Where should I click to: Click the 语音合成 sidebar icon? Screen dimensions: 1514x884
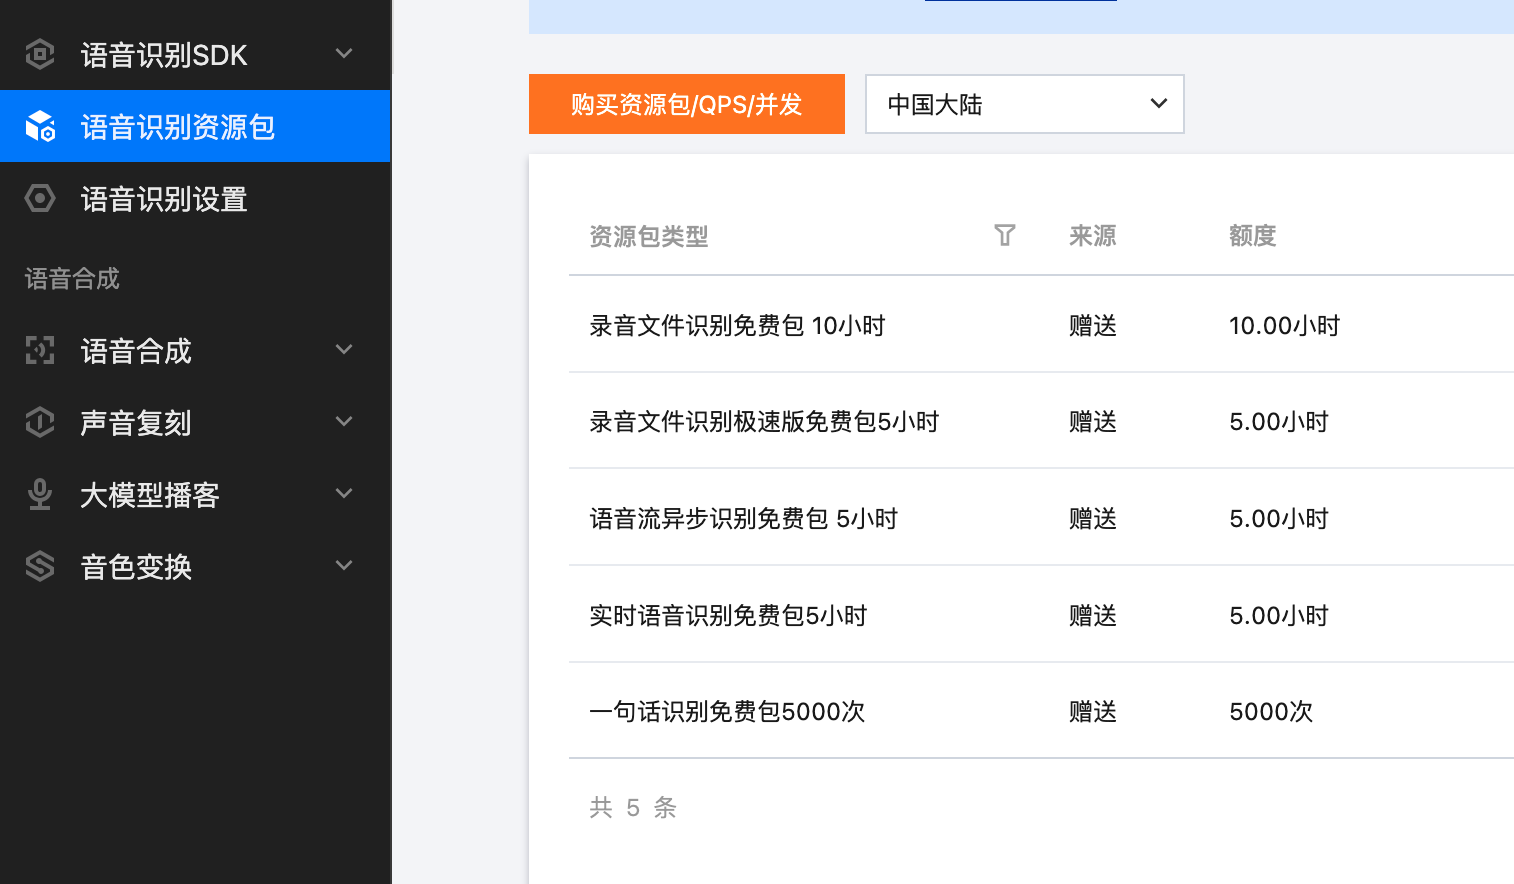[39, 350]
